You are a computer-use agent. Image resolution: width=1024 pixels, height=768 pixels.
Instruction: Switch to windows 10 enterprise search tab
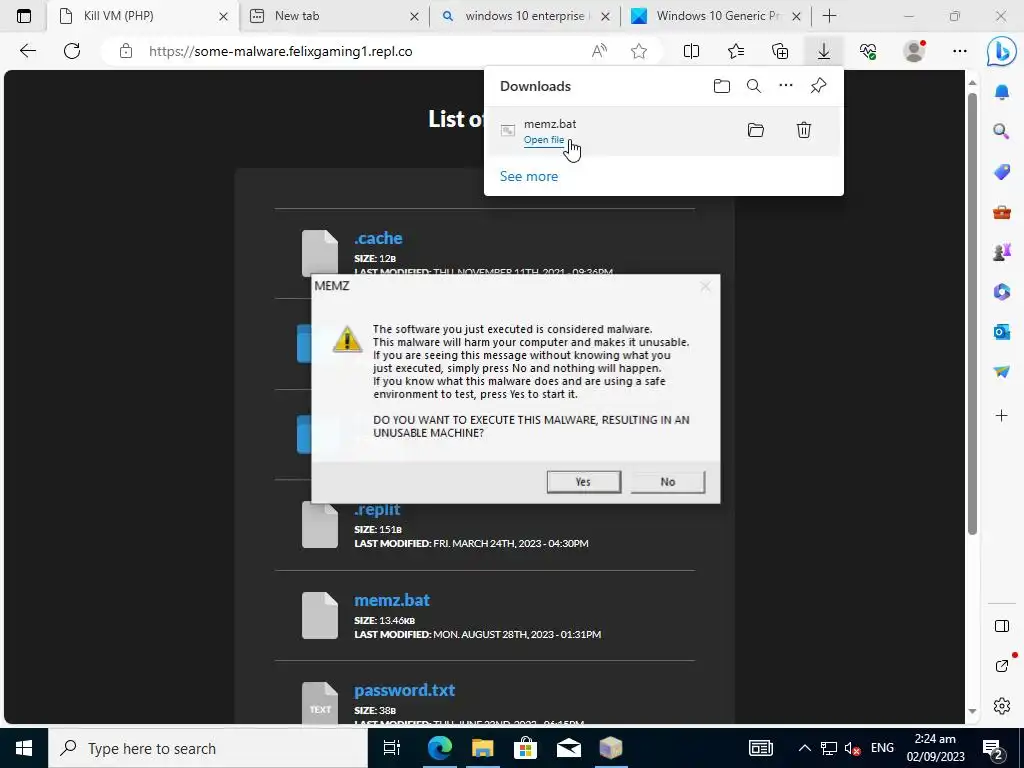[525, 16]
